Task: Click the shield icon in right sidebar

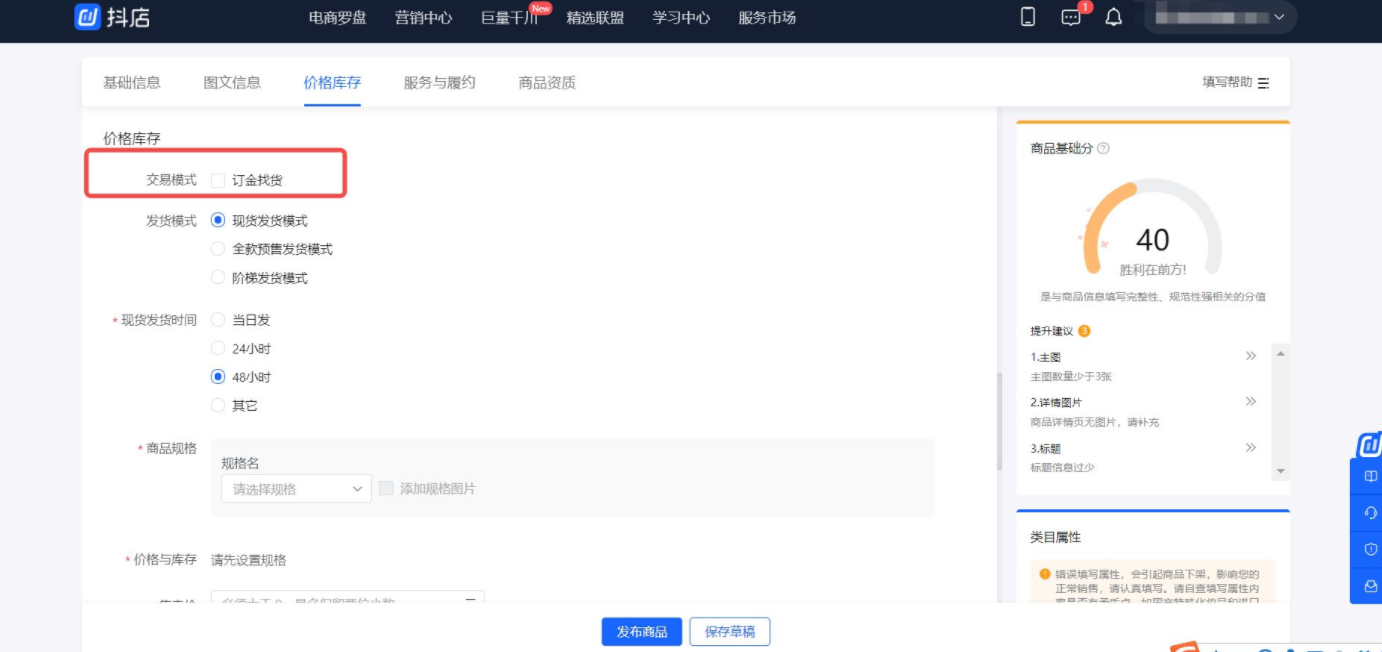Action: pyautogui.click(x=1370, y=549)
